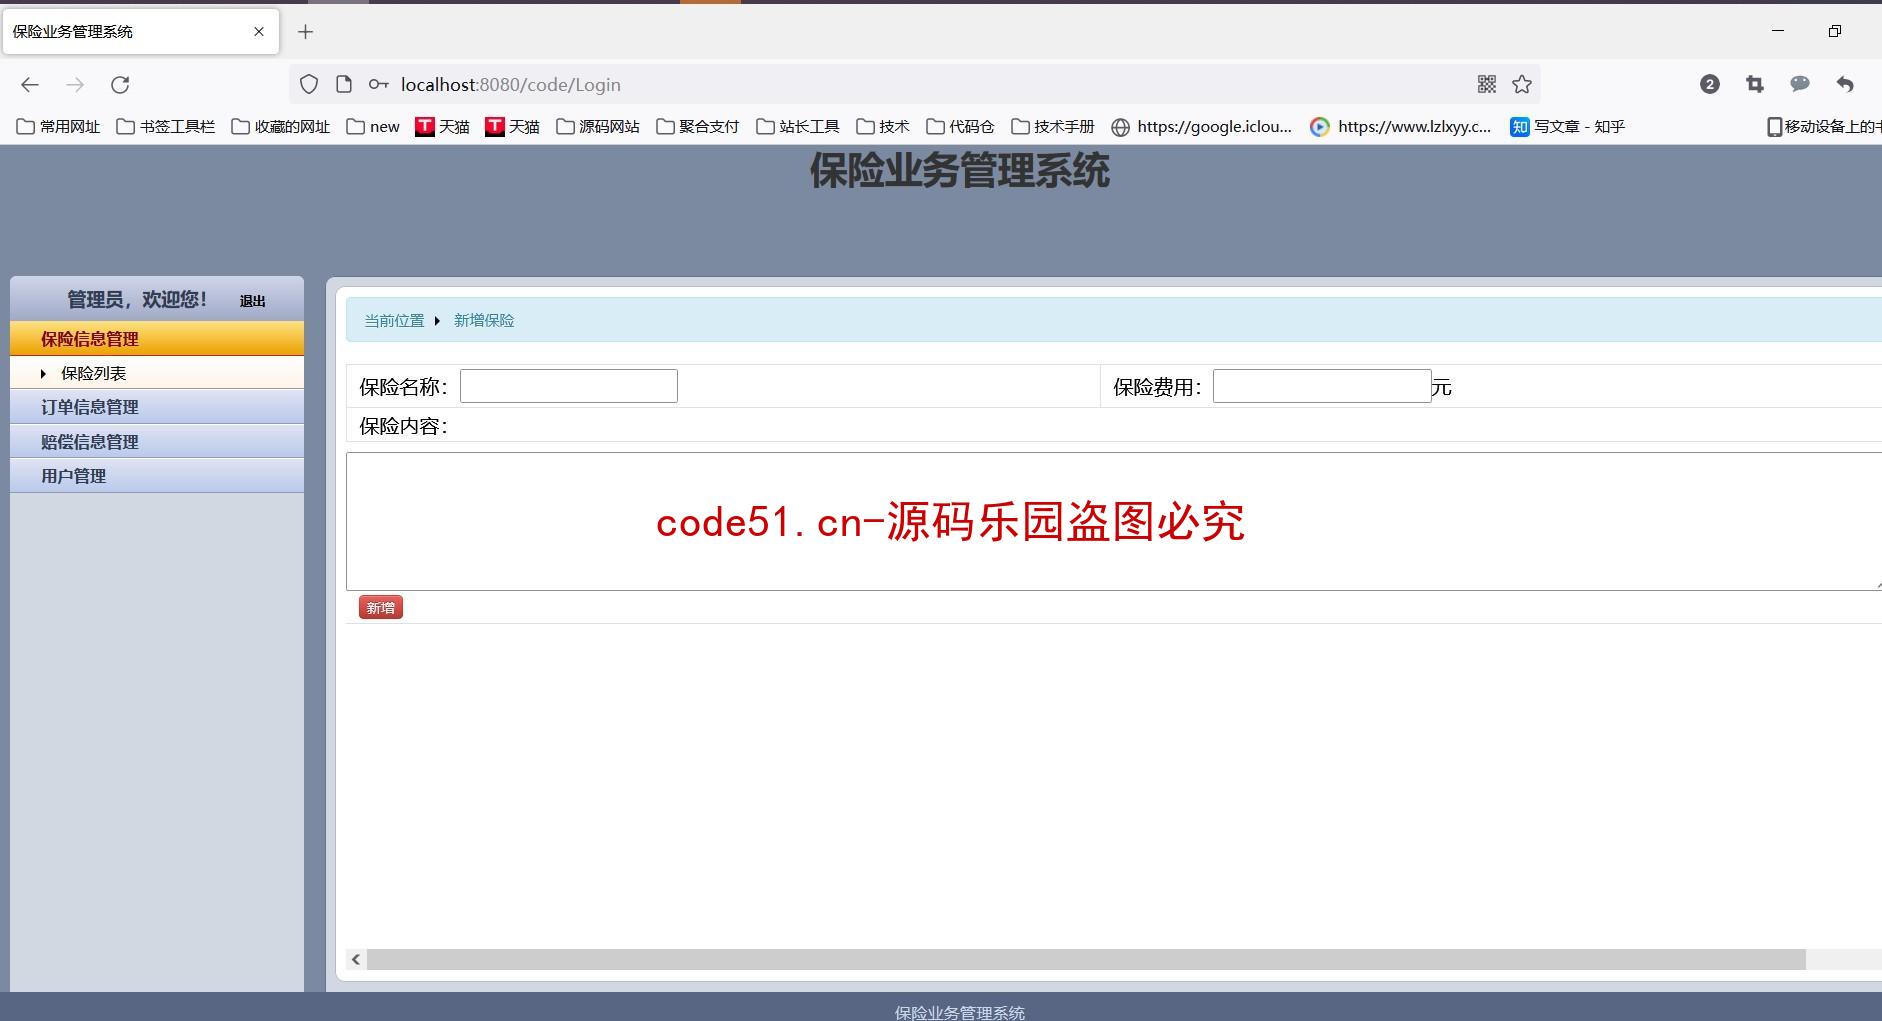Open the 代码仓 bookmark folder
The height and width of the screenshot is (1021, 1882).
(961, 127)
